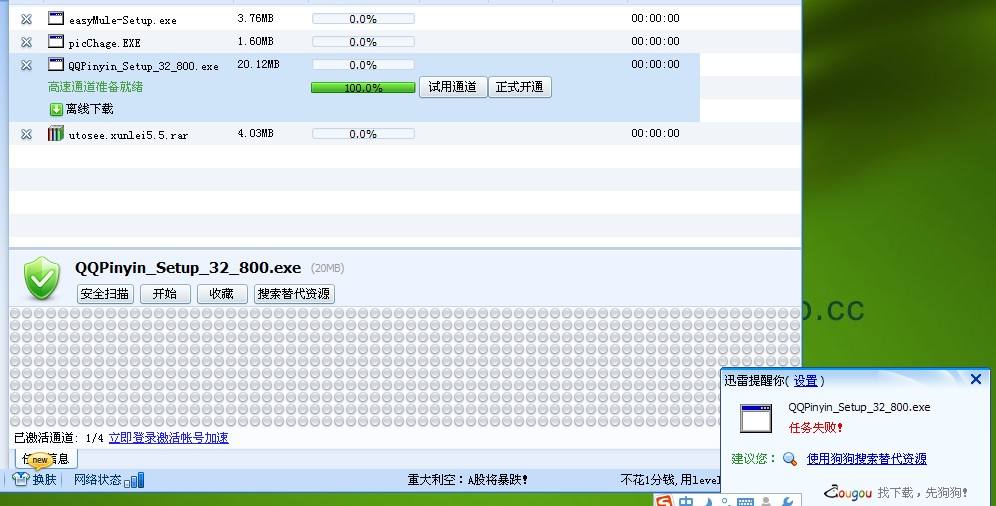This screenshot has height=506, width=996.
Task: Click the 3.76MB size value
Action: (x=255, y=18)
